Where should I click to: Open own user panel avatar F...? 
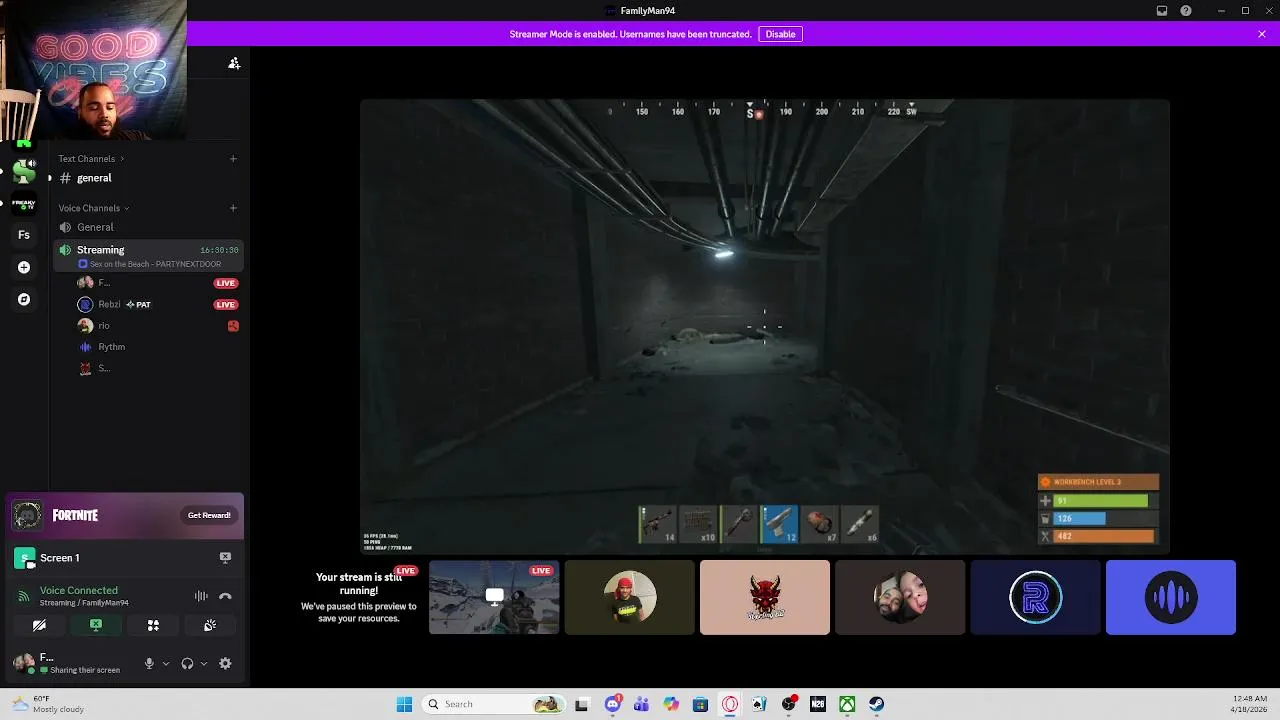click(x=23, y=663)
